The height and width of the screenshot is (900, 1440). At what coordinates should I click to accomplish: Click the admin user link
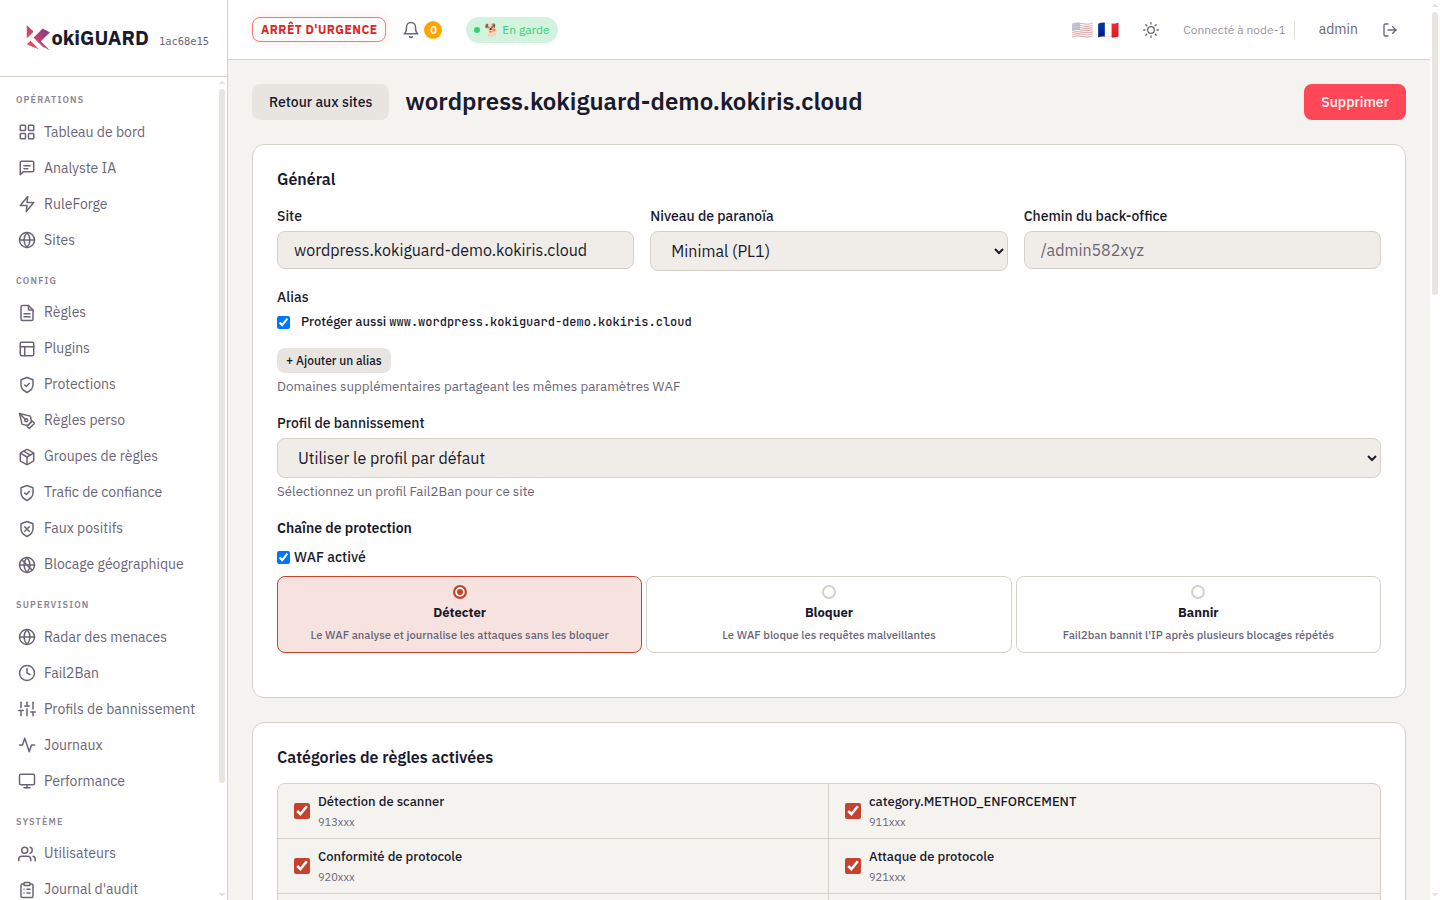click(x=1338, y=29)
